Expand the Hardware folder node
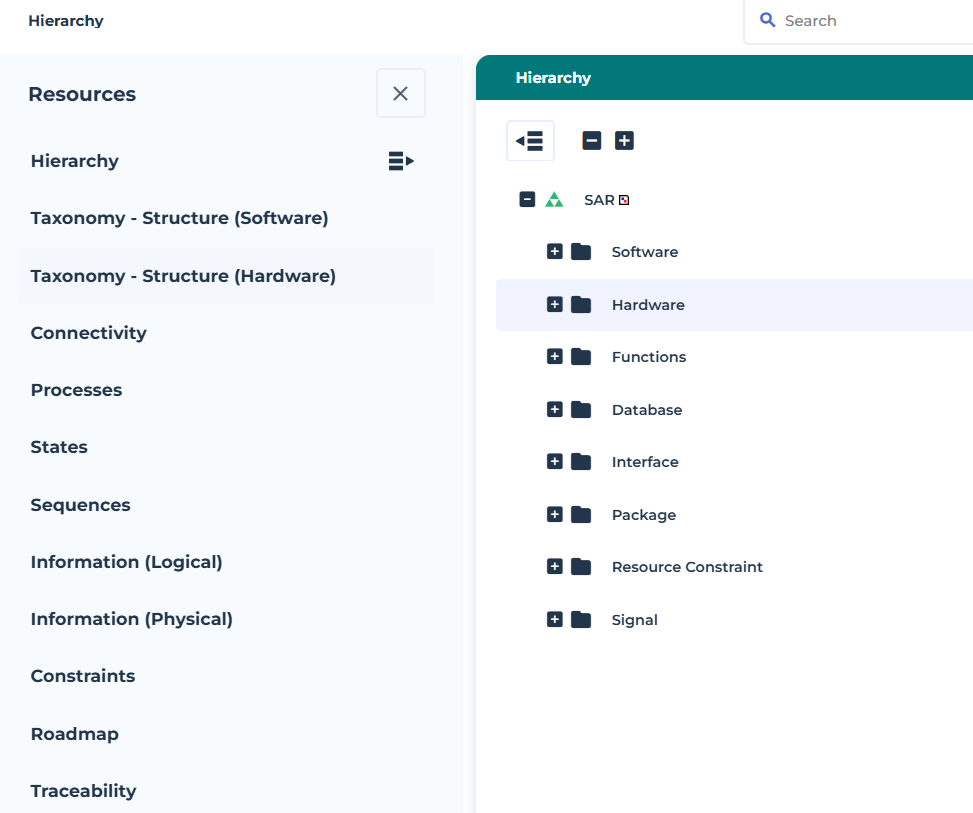The width and height of the screenshot is (973, 813). point(555,305)
